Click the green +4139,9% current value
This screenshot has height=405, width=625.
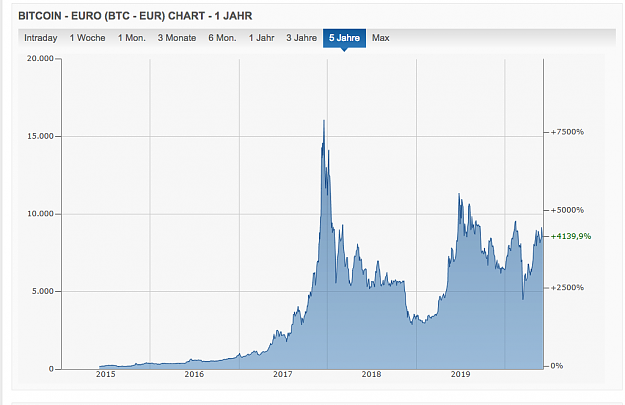point(571,236)
